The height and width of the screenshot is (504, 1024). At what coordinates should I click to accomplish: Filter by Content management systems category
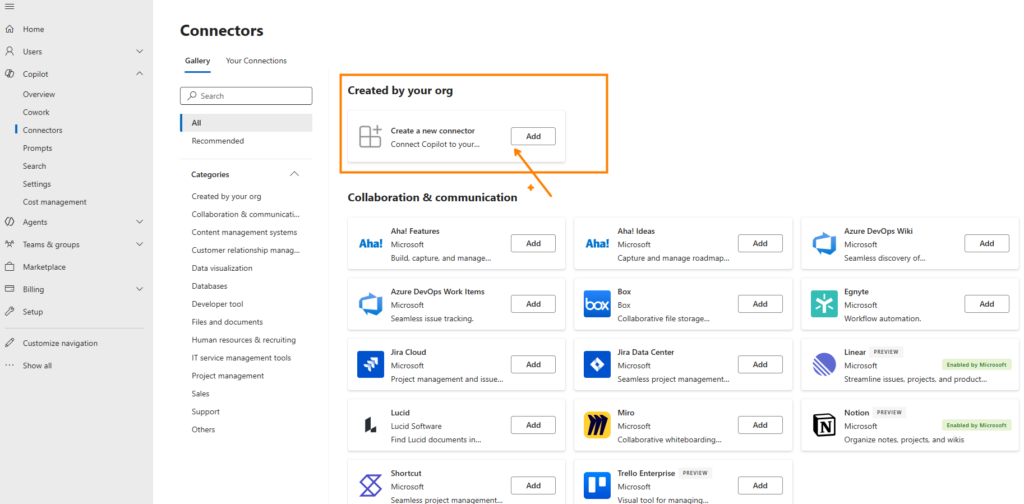[x=244, y=232]
